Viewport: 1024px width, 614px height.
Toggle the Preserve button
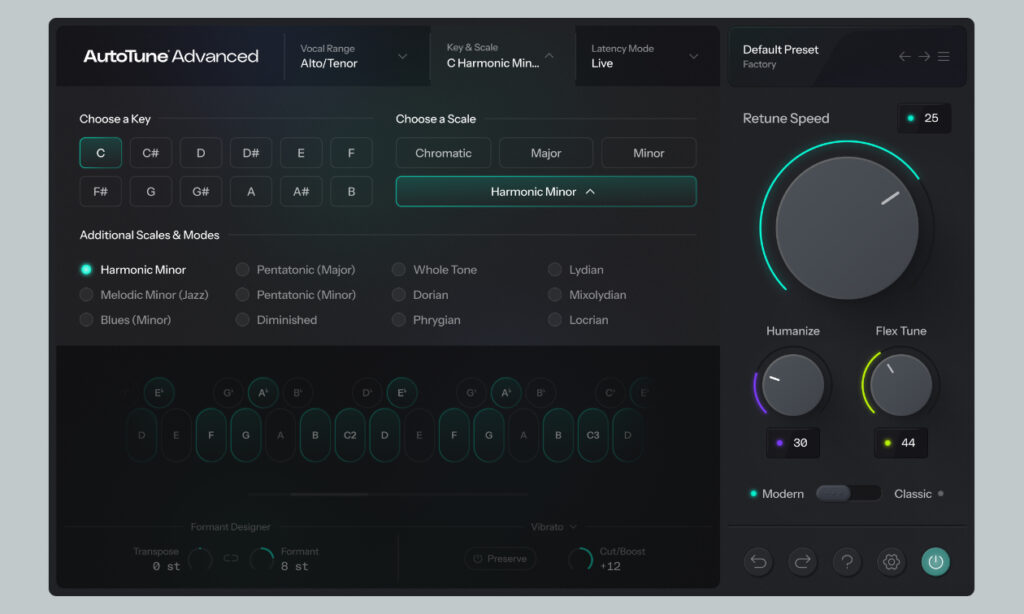point(500,558)
